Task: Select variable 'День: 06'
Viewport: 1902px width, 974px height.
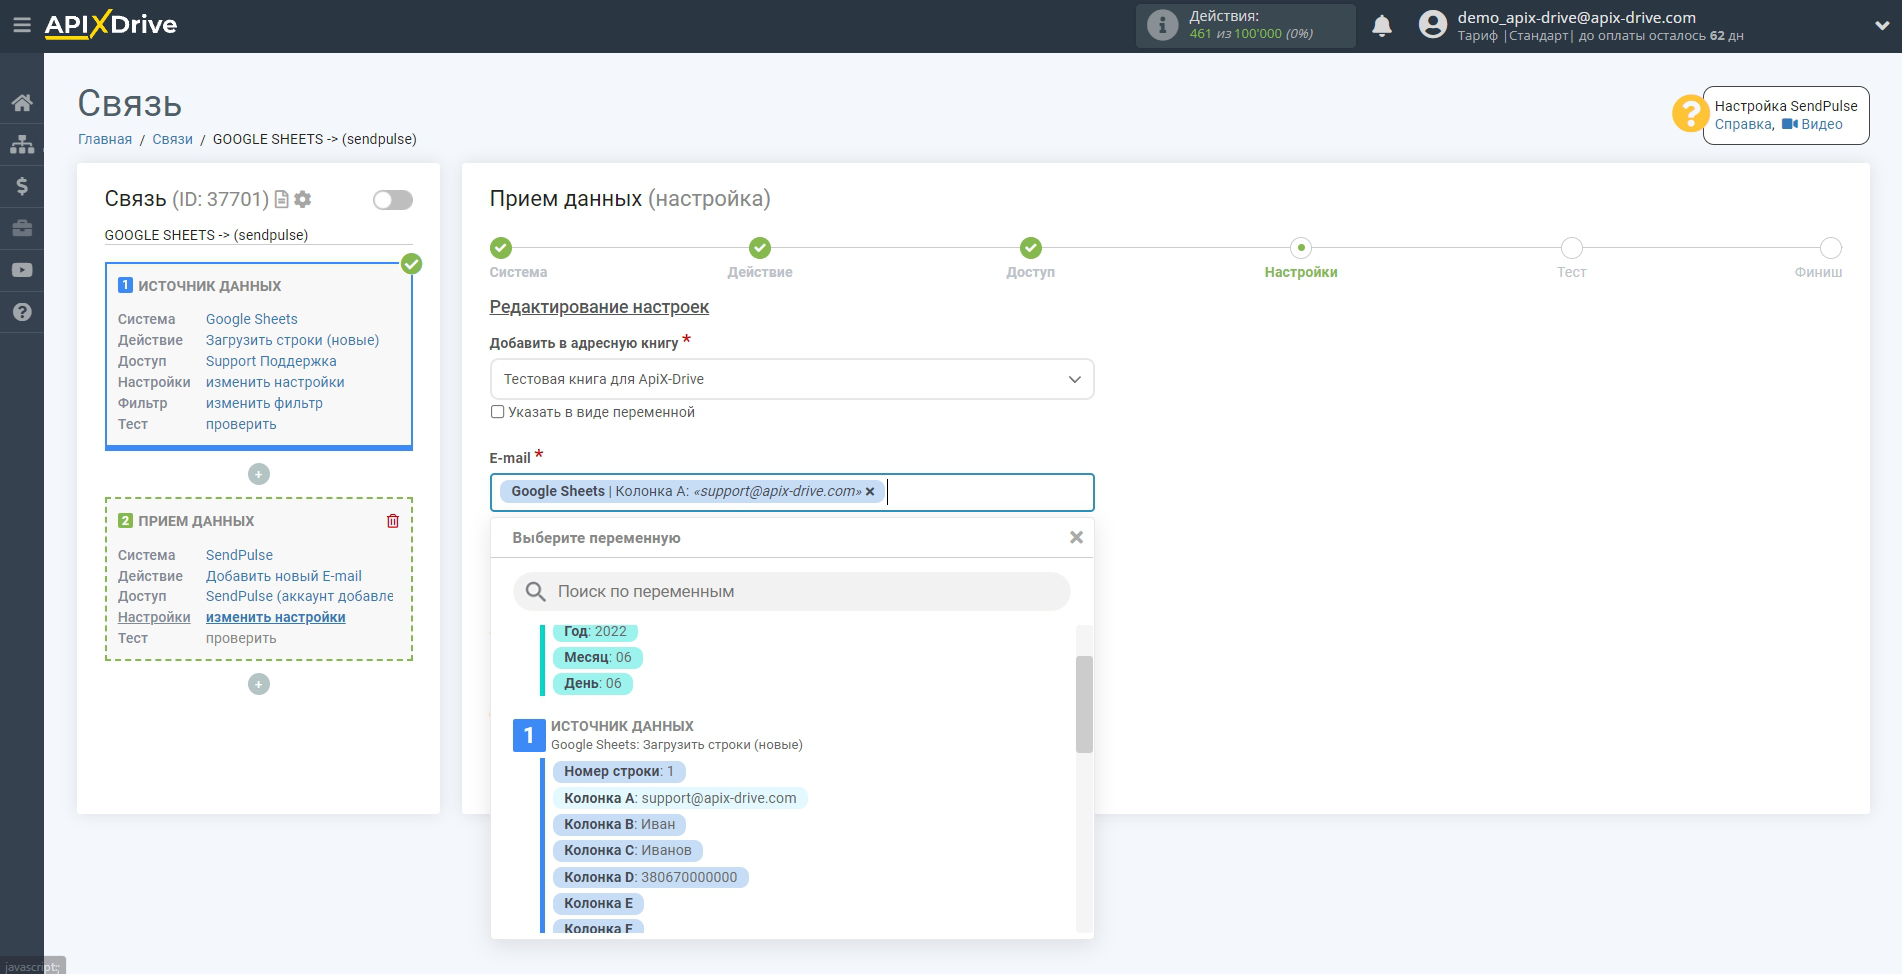Action: pos(593,684)
